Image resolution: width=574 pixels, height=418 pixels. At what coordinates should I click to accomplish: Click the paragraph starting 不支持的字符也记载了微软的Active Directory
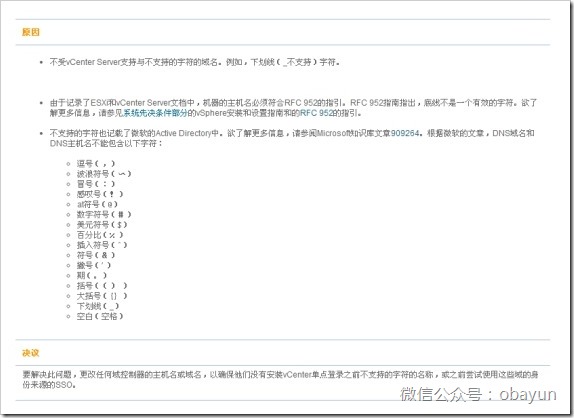coord(292,138)
